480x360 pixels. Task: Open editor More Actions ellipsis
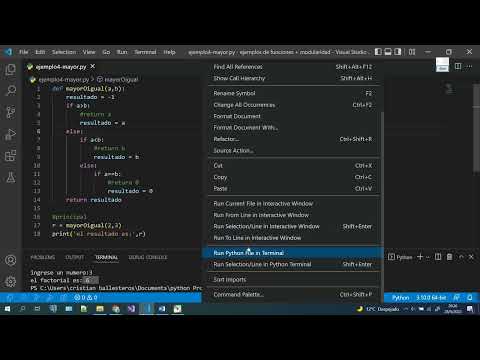click(x=469, y=66)
